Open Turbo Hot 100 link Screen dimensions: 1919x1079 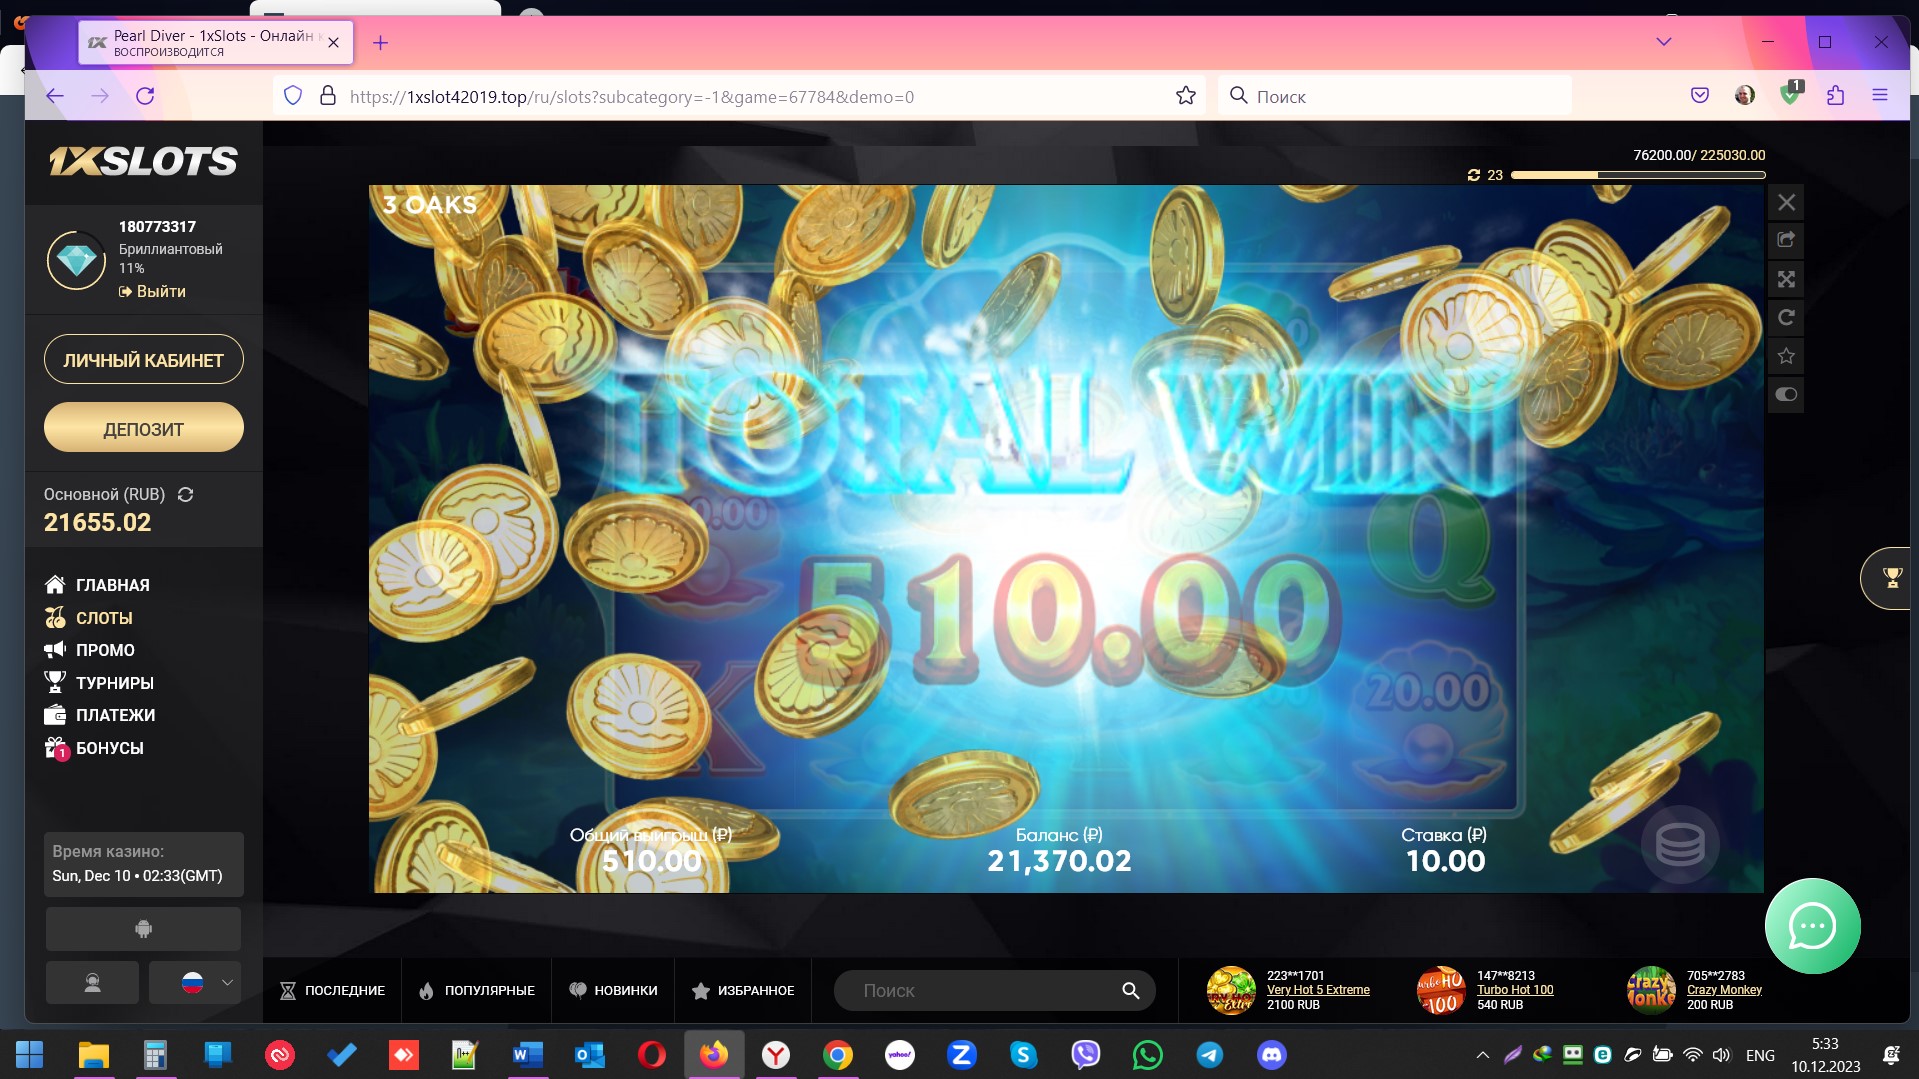pos(1515,990)
